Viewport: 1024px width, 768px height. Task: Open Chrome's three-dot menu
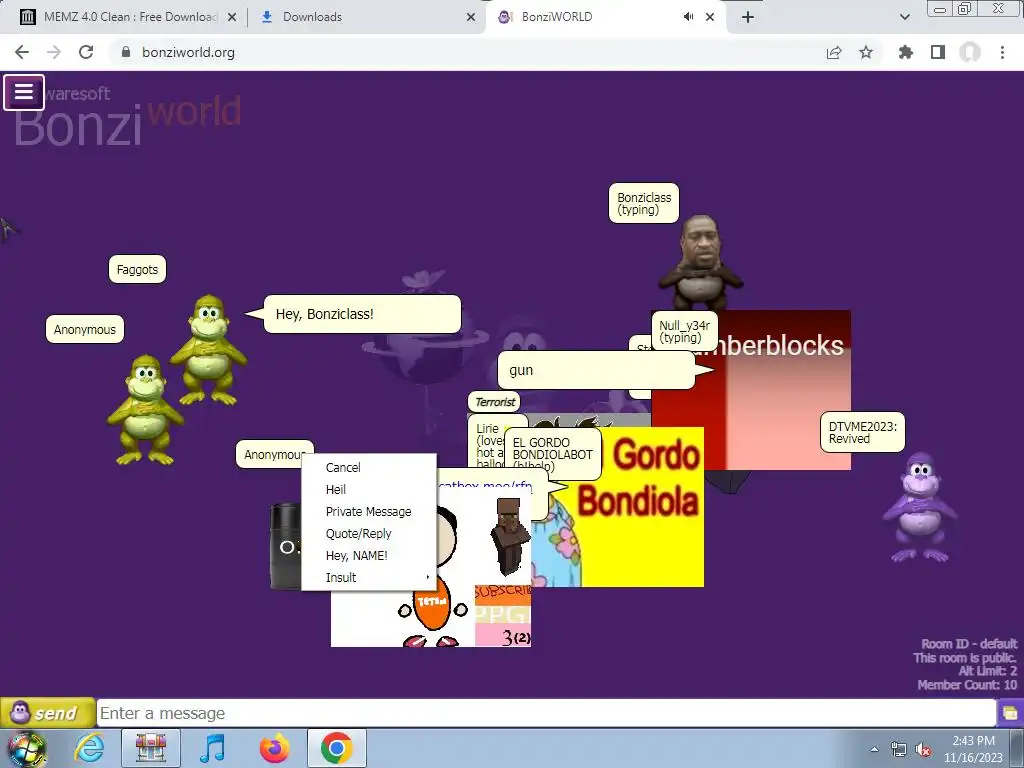[x=1002, y=52]
